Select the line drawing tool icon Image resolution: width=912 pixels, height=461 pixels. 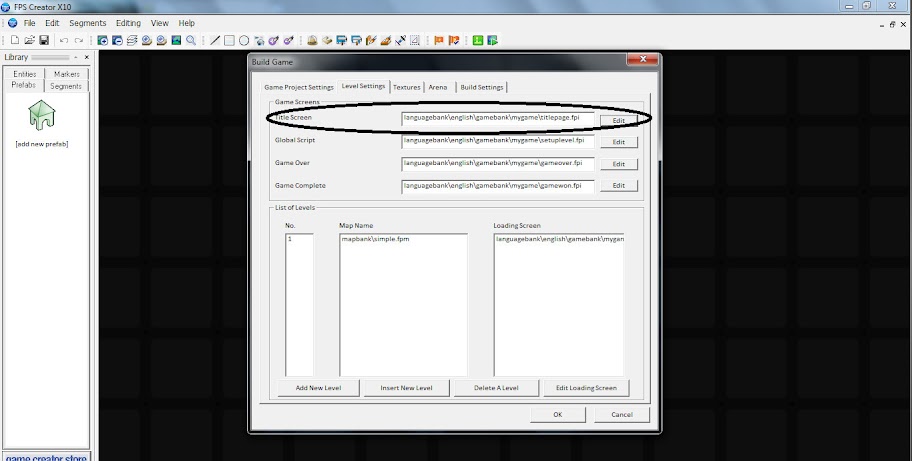(216, 40)
